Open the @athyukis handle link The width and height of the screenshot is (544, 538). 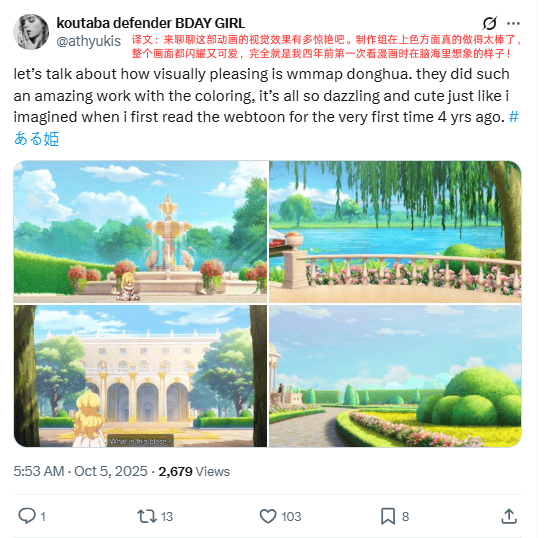[88, 41]
